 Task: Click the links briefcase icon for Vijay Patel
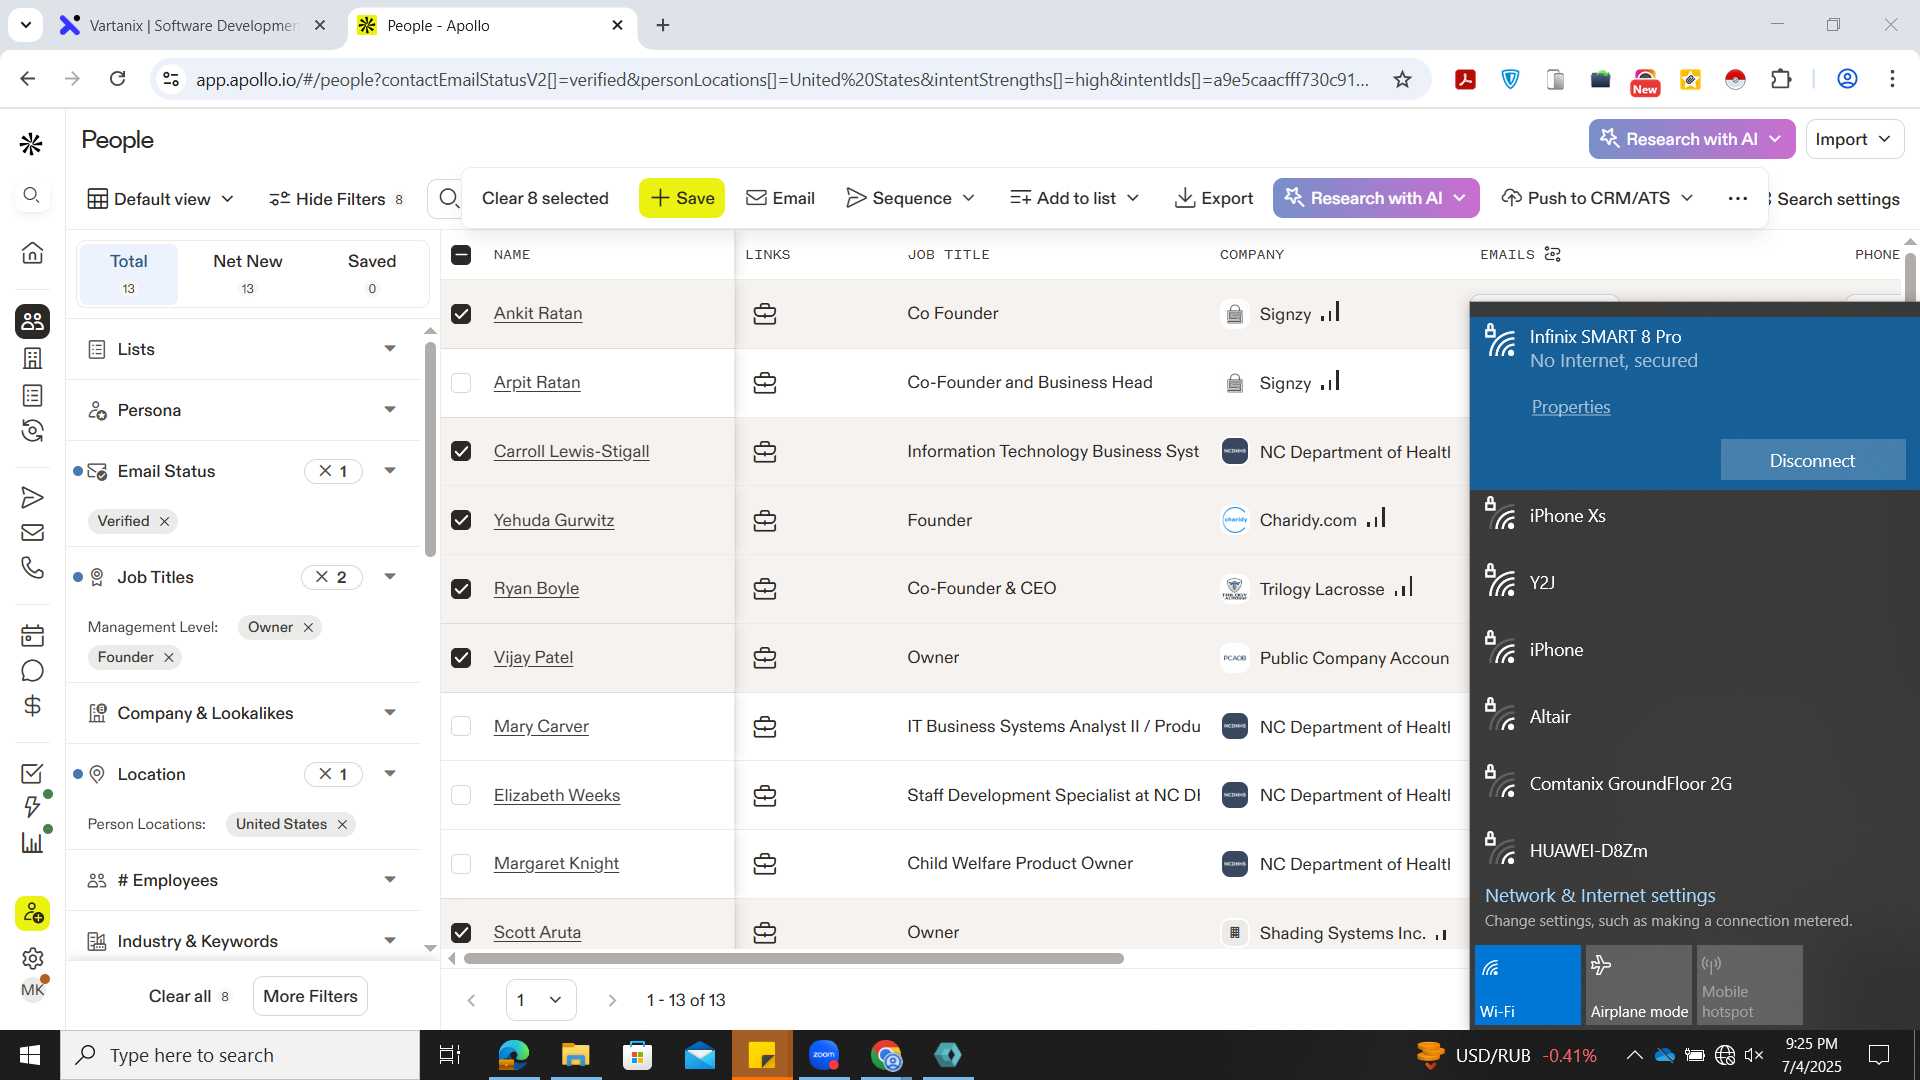tap(765, 658)
